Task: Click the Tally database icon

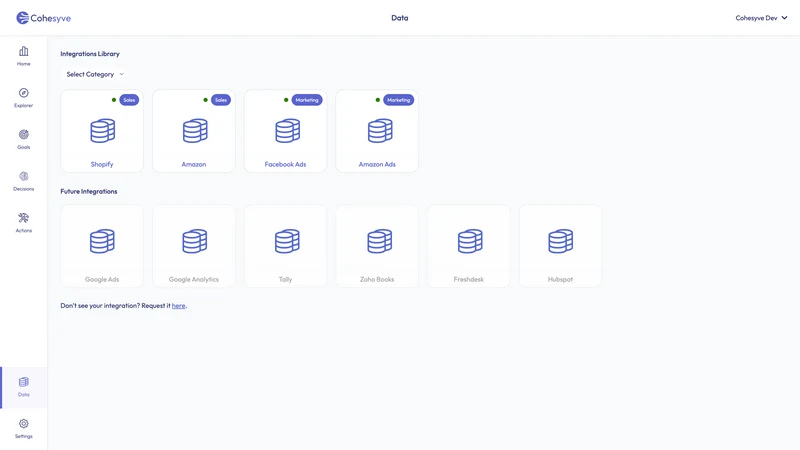Action: (287, 241)
